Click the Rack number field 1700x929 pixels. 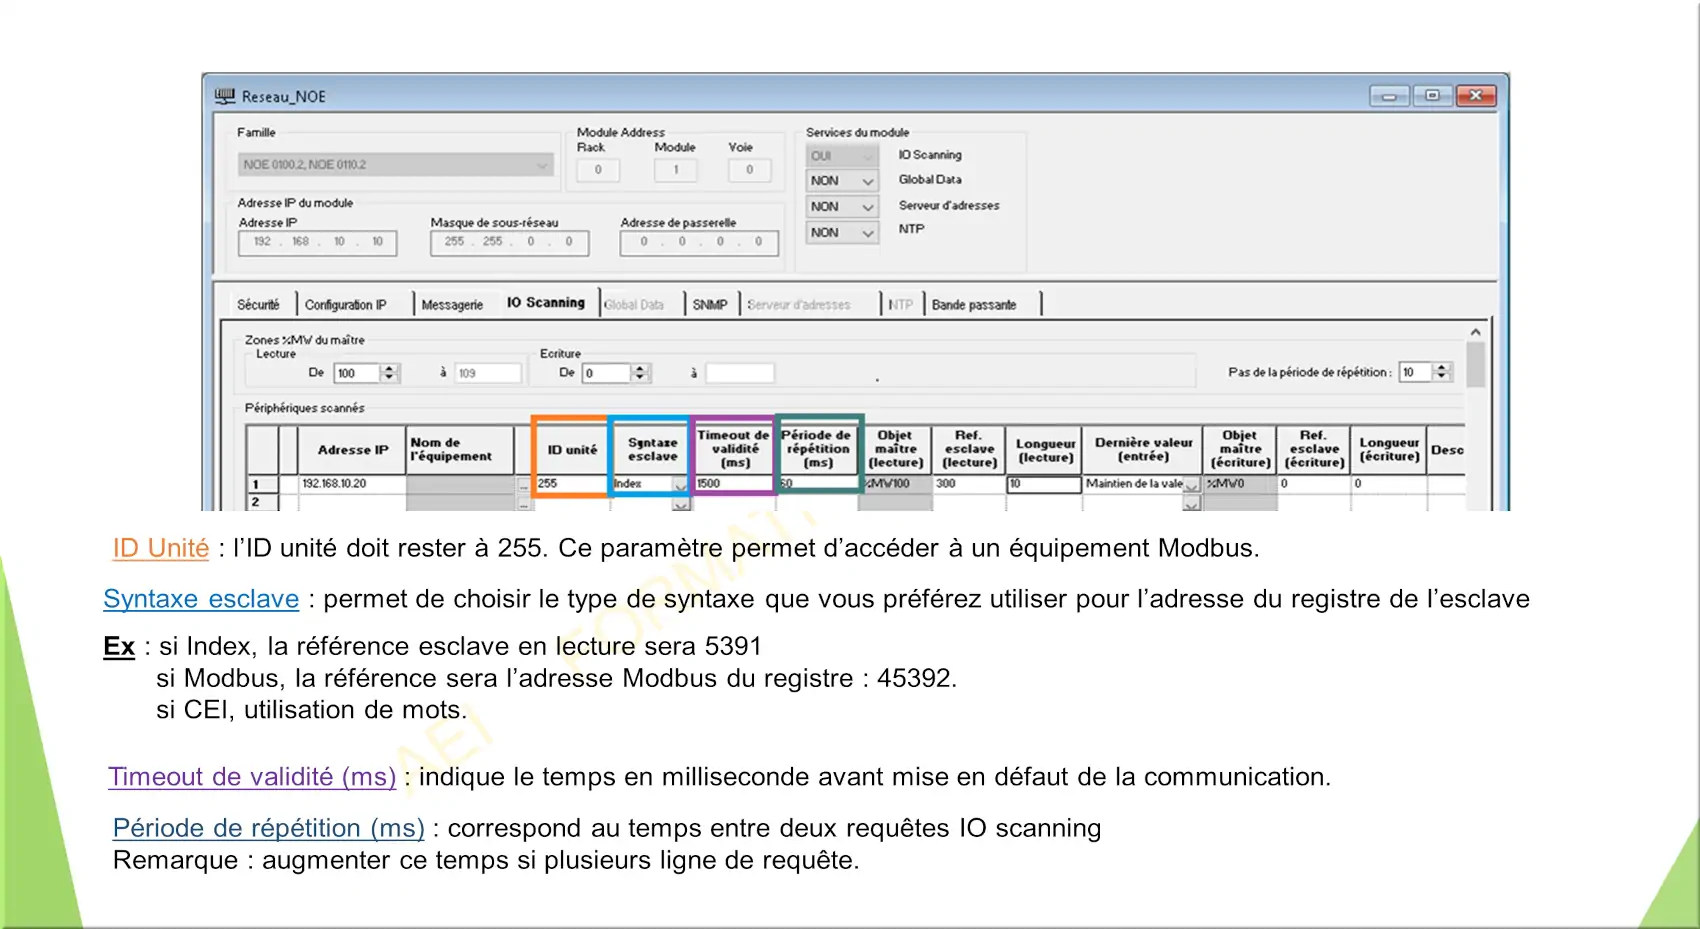click(x=598, y=170)
